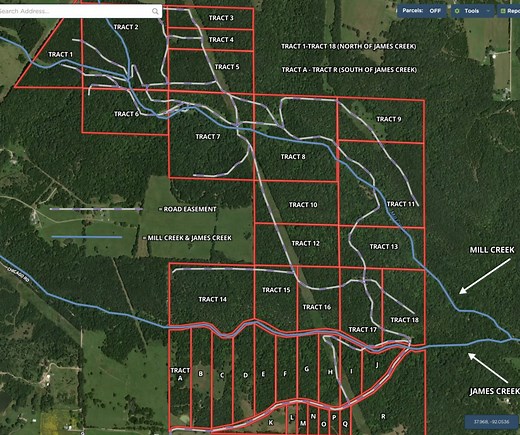Click the tract I letter label
The height and width of the screenshot is (435, 520).
351,371
